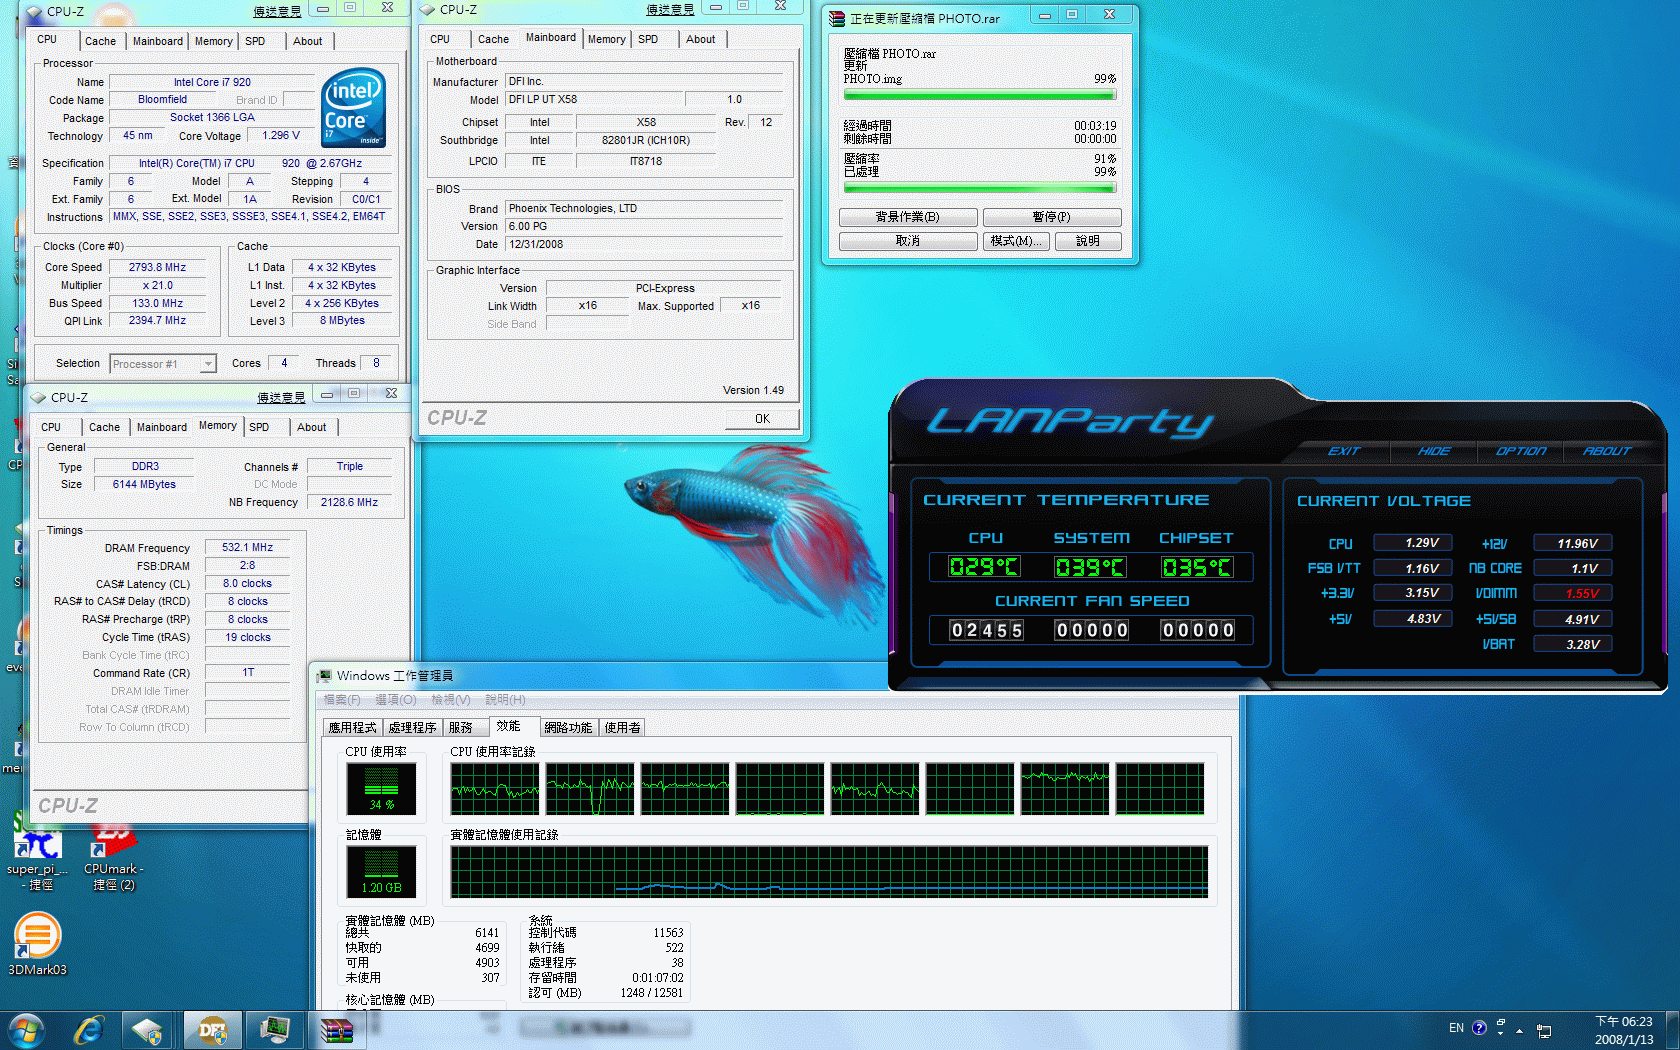Screen dimensions: 1680x1050
Task: Click the DFI taskbar icon
Action: [x=212, y=1030]
